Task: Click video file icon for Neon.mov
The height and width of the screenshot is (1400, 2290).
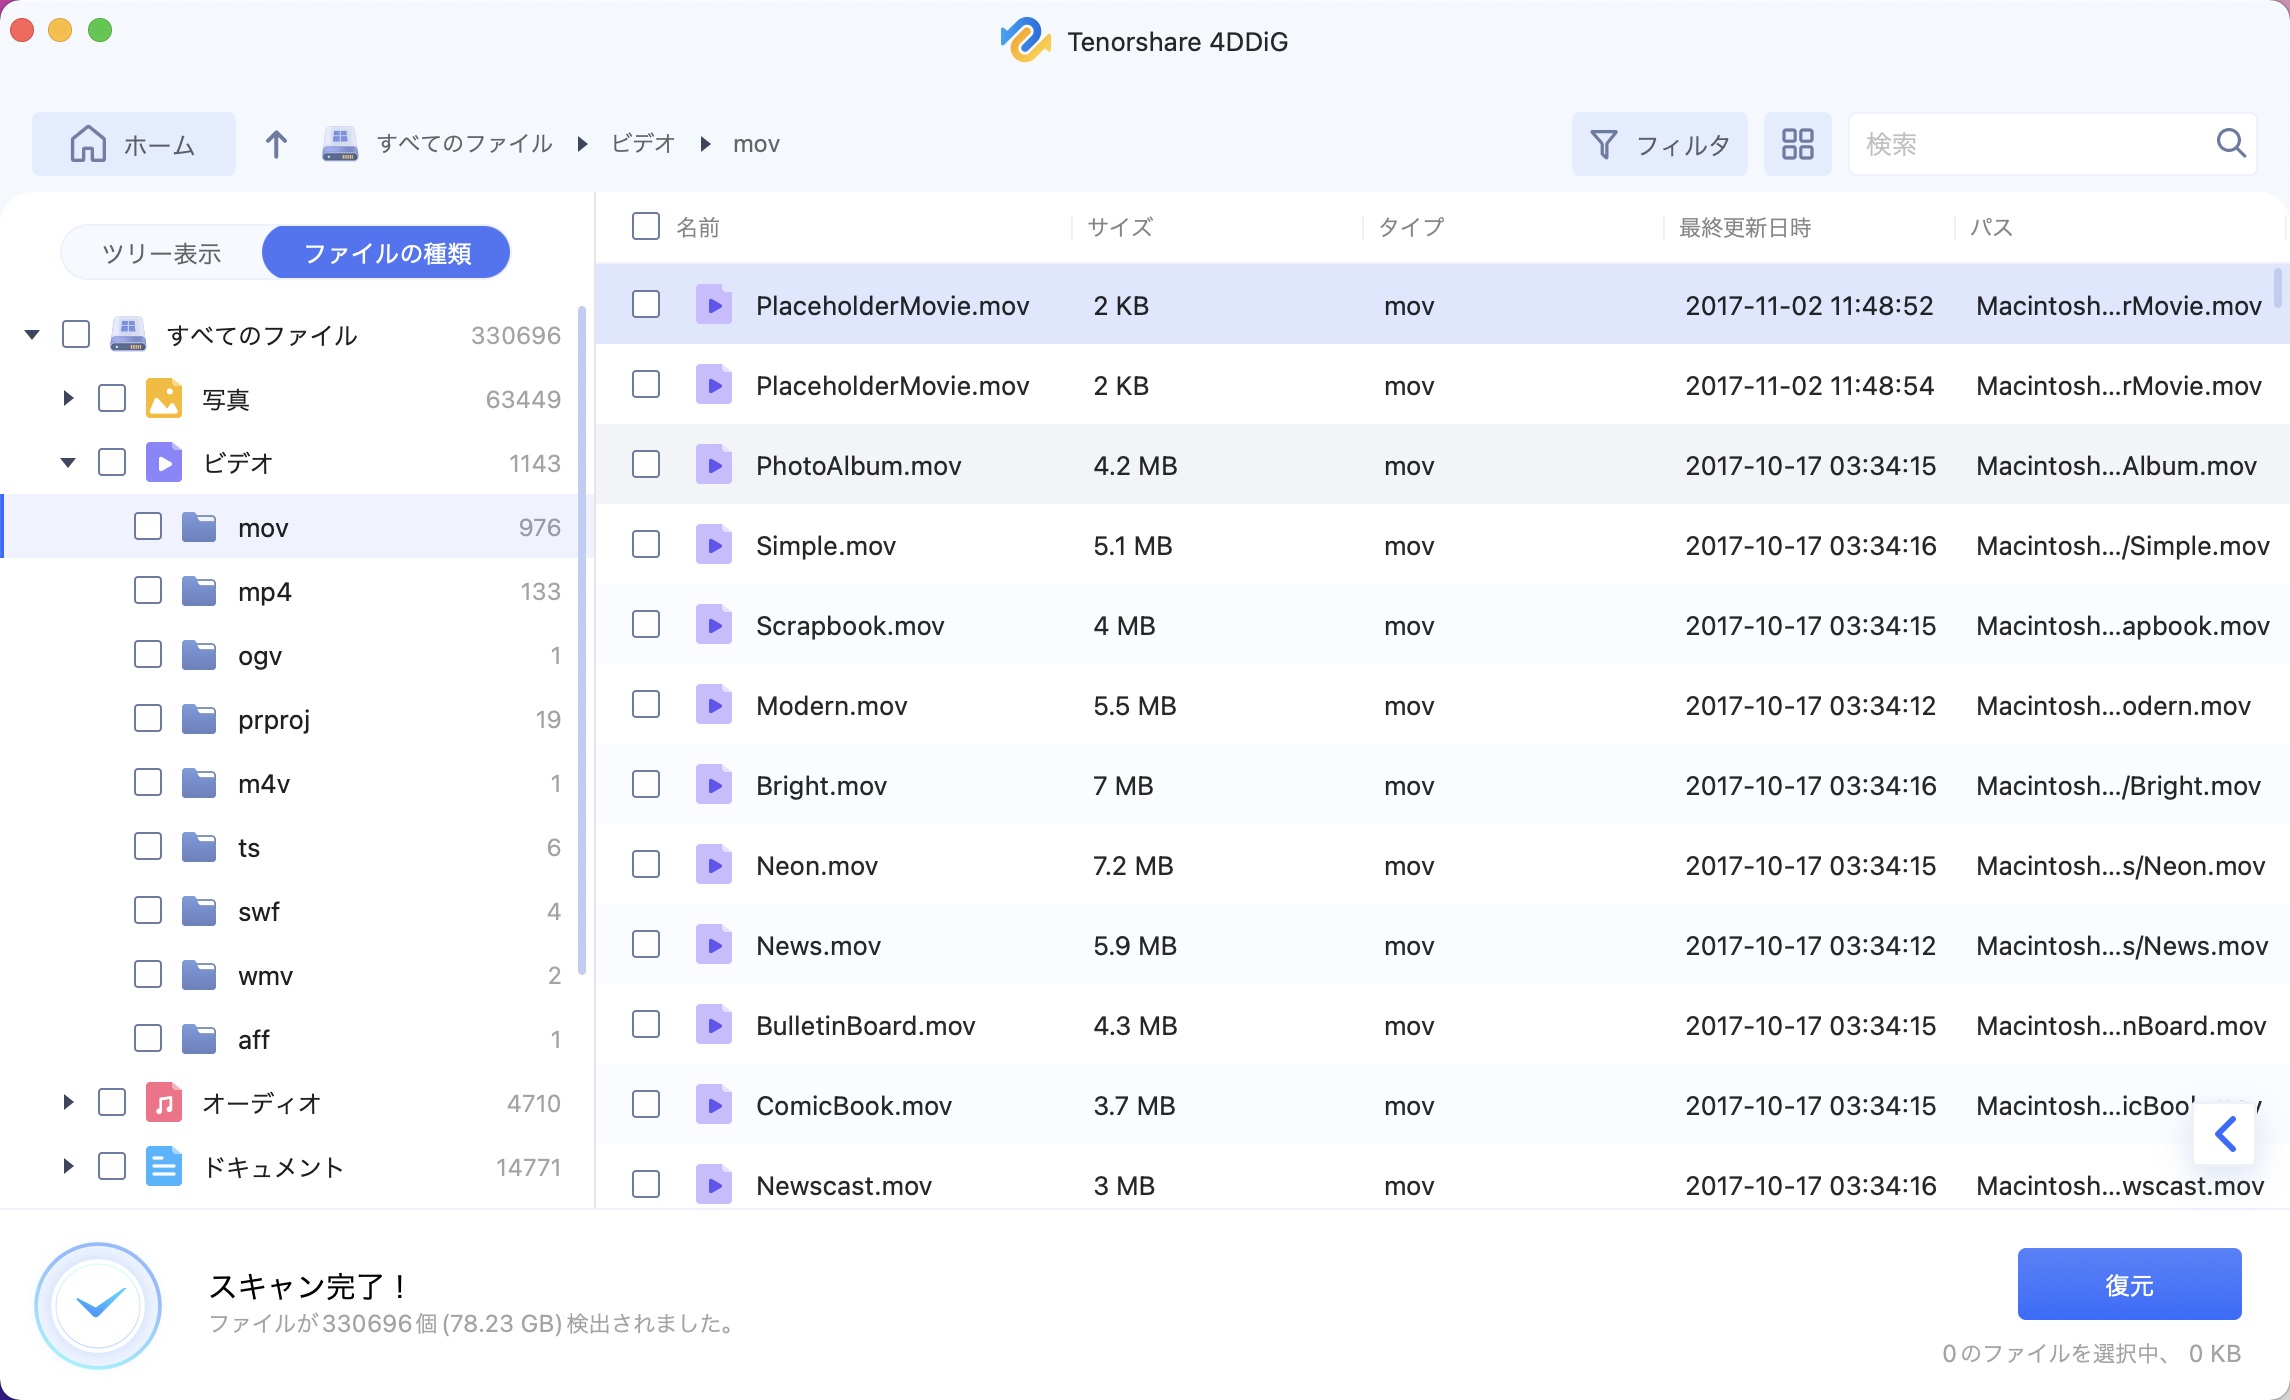Action: click(714, 865)
